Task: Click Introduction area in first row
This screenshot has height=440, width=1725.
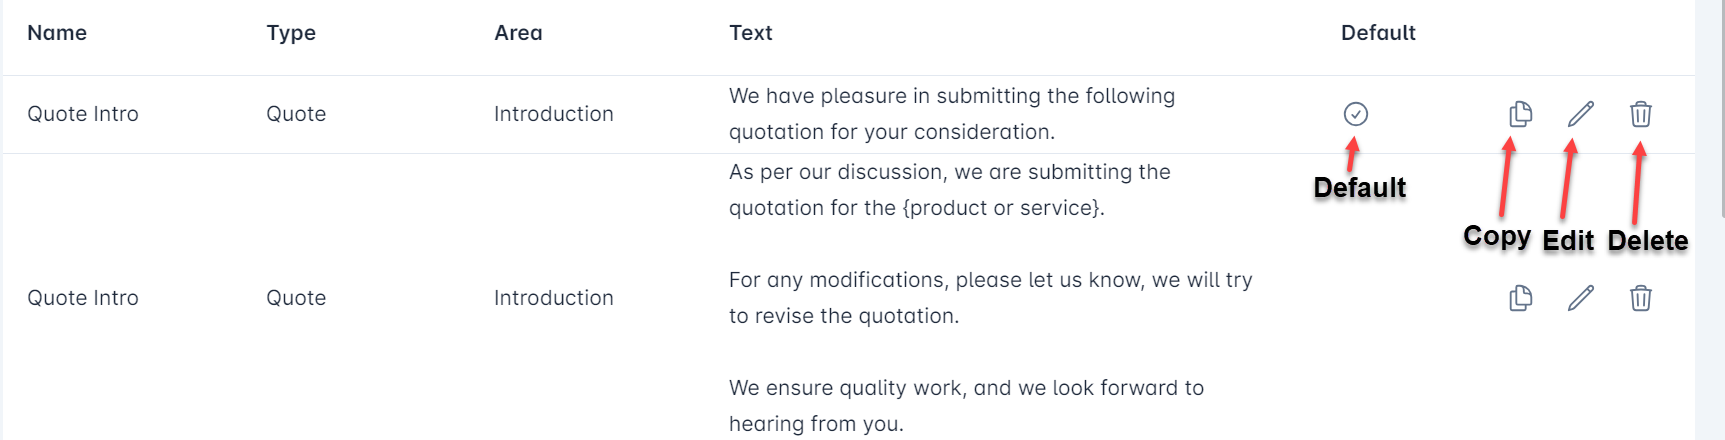Action: coord(554,114)
